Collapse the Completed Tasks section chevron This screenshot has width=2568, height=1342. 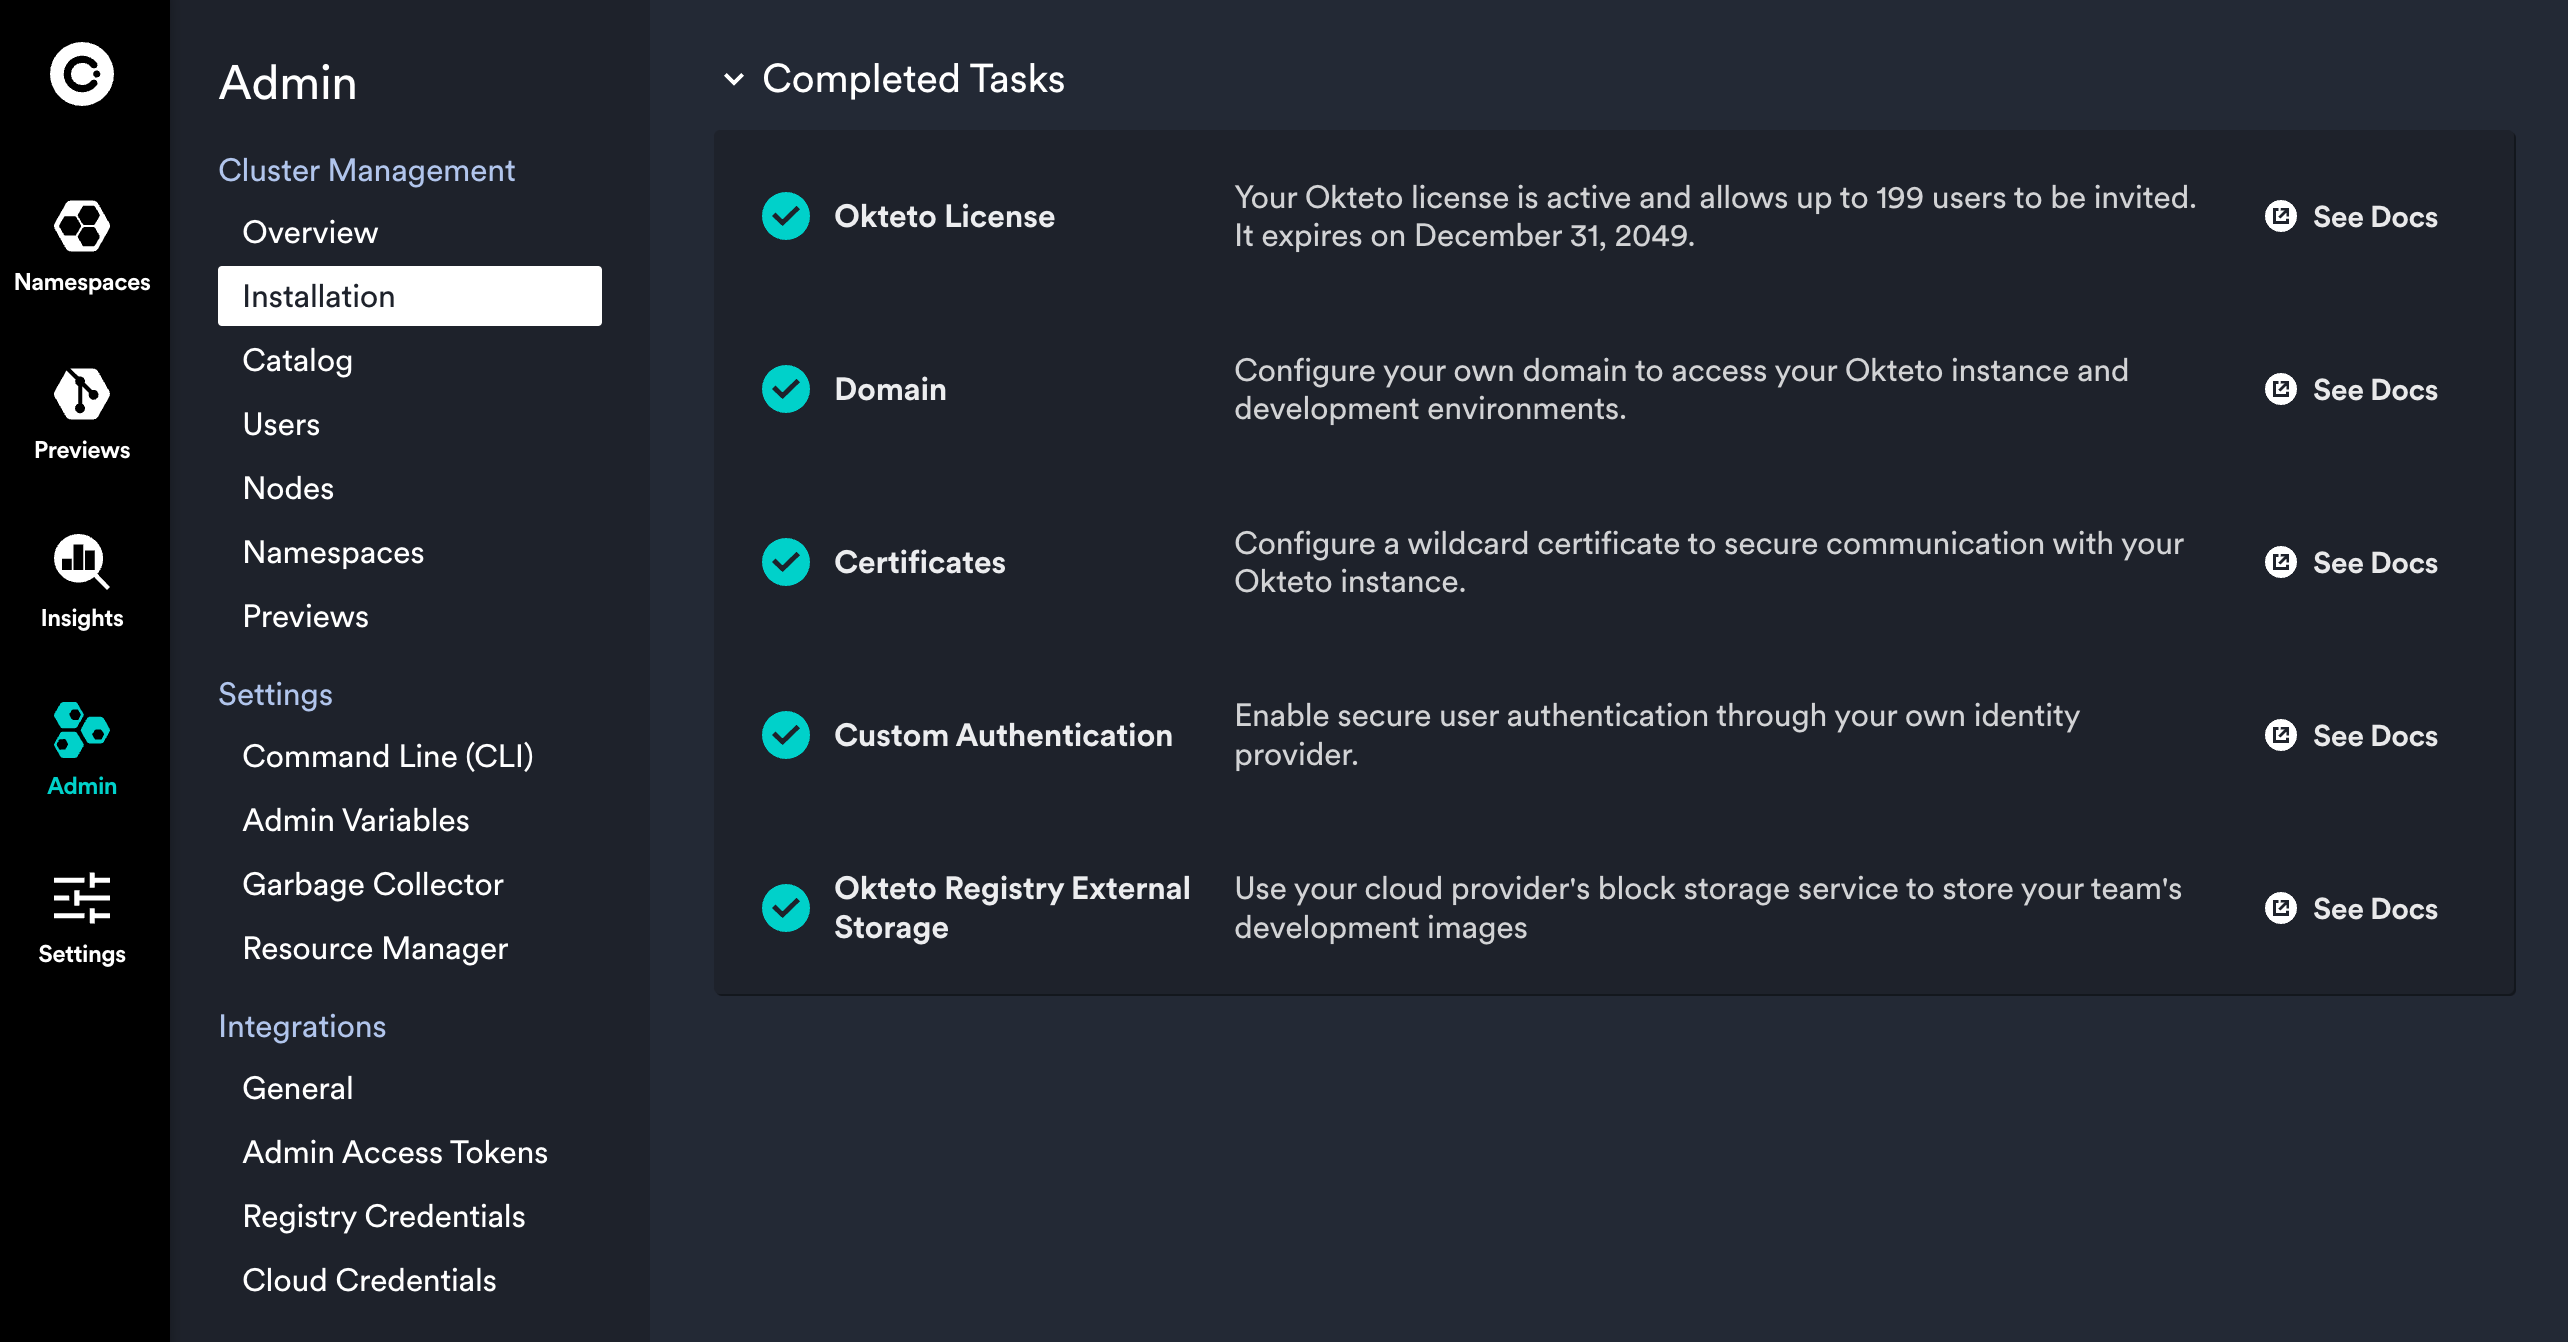point(734,79)
